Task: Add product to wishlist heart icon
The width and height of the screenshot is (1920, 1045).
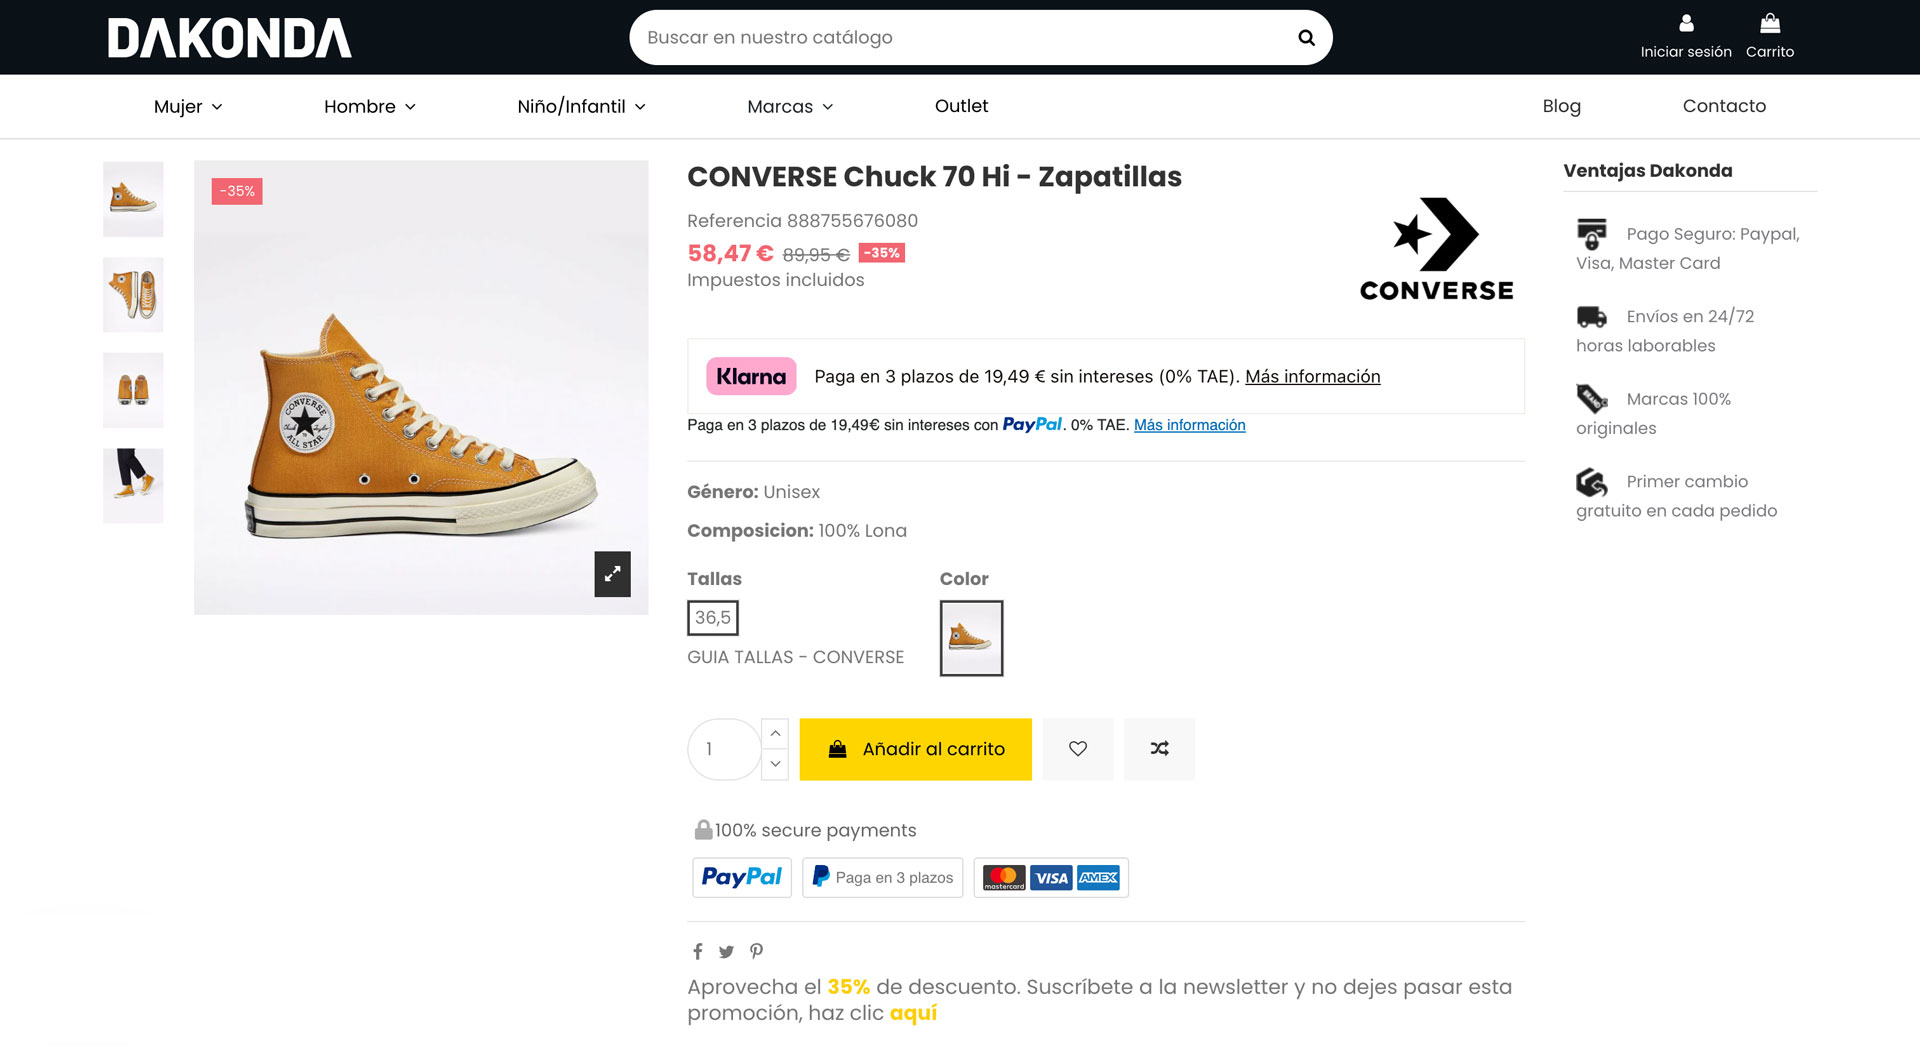Action: pyautogui.click(x=1078, y=749)
